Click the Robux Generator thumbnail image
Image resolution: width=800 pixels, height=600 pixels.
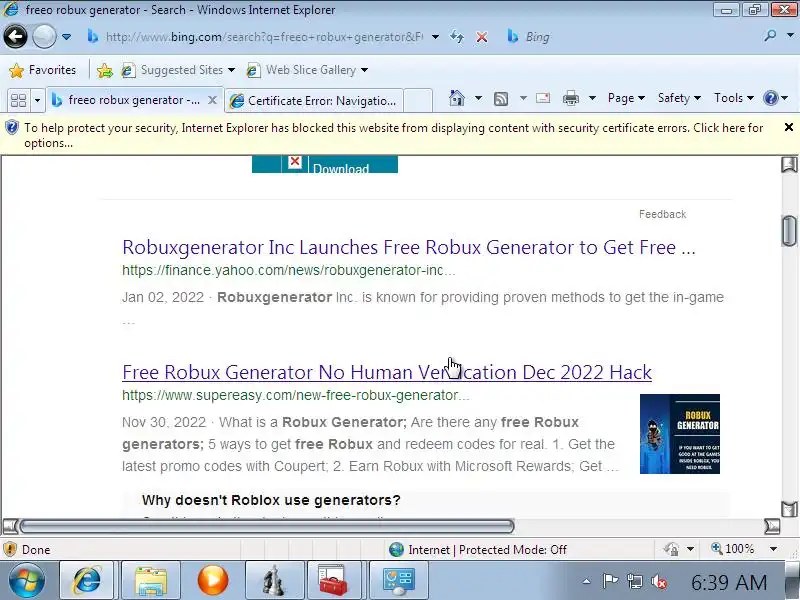(680, 434)
